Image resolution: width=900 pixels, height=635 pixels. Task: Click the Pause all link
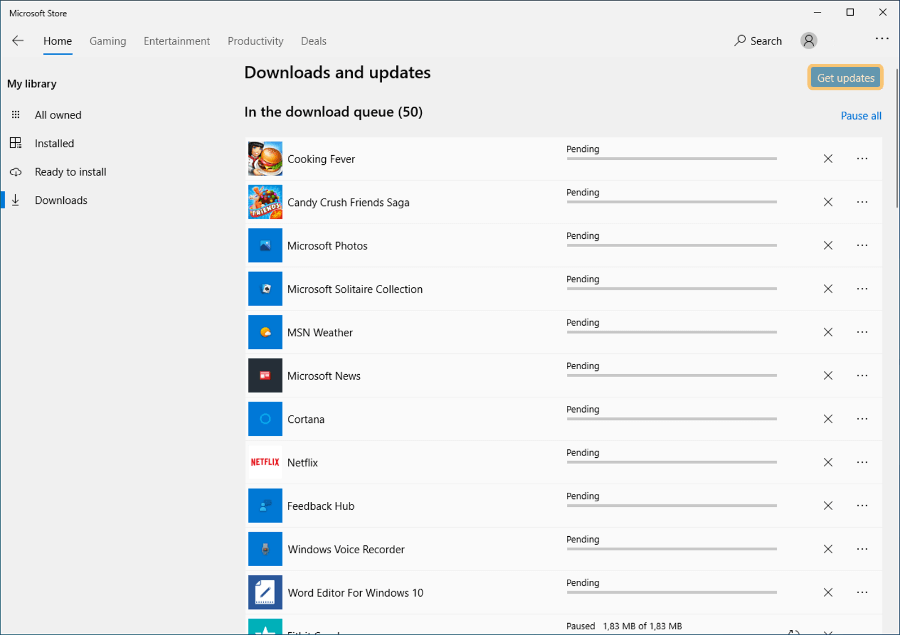[861, 115]
